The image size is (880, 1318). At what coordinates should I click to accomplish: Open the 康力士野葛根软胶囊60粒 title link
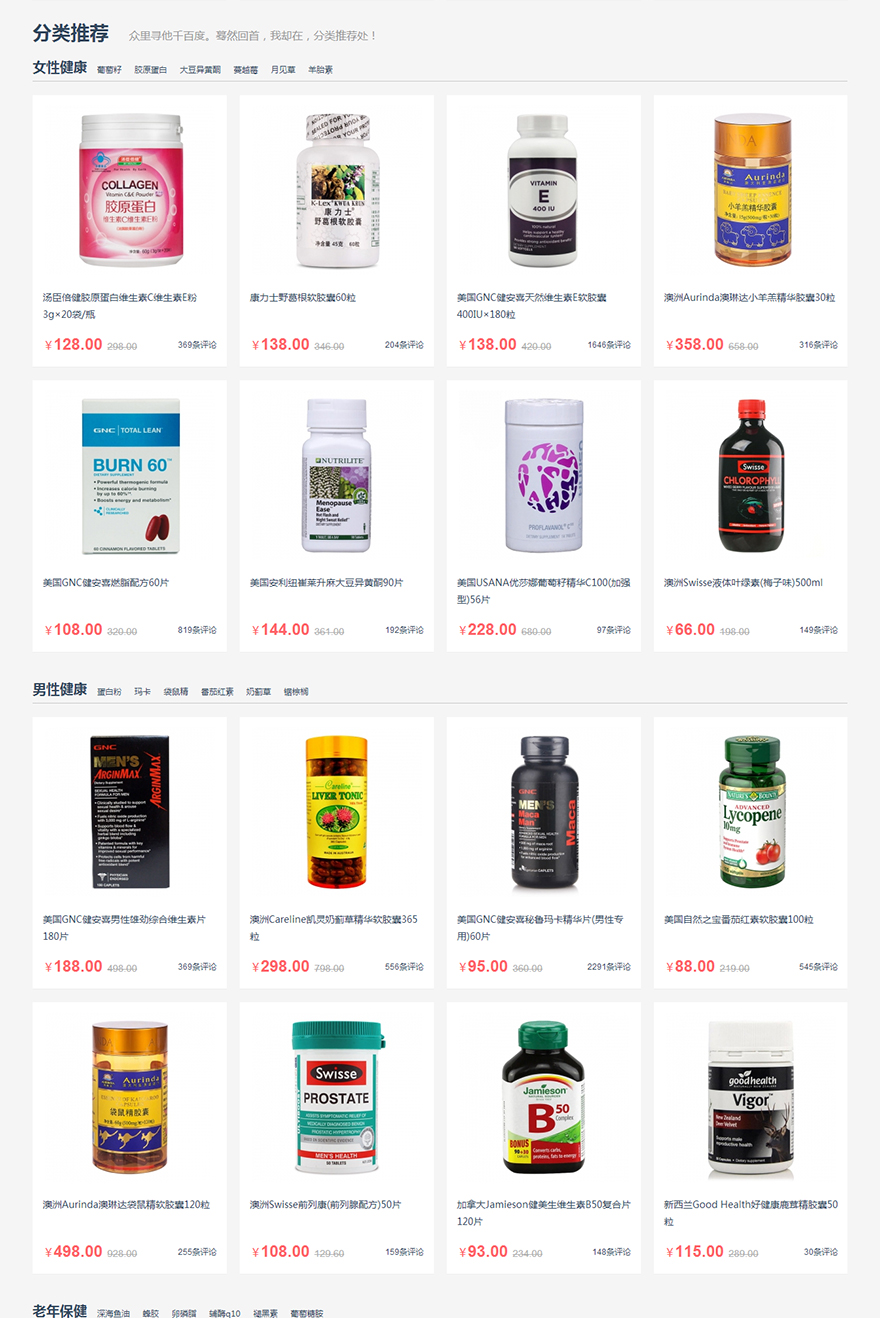pyautogui.click(x=303, y=298)
